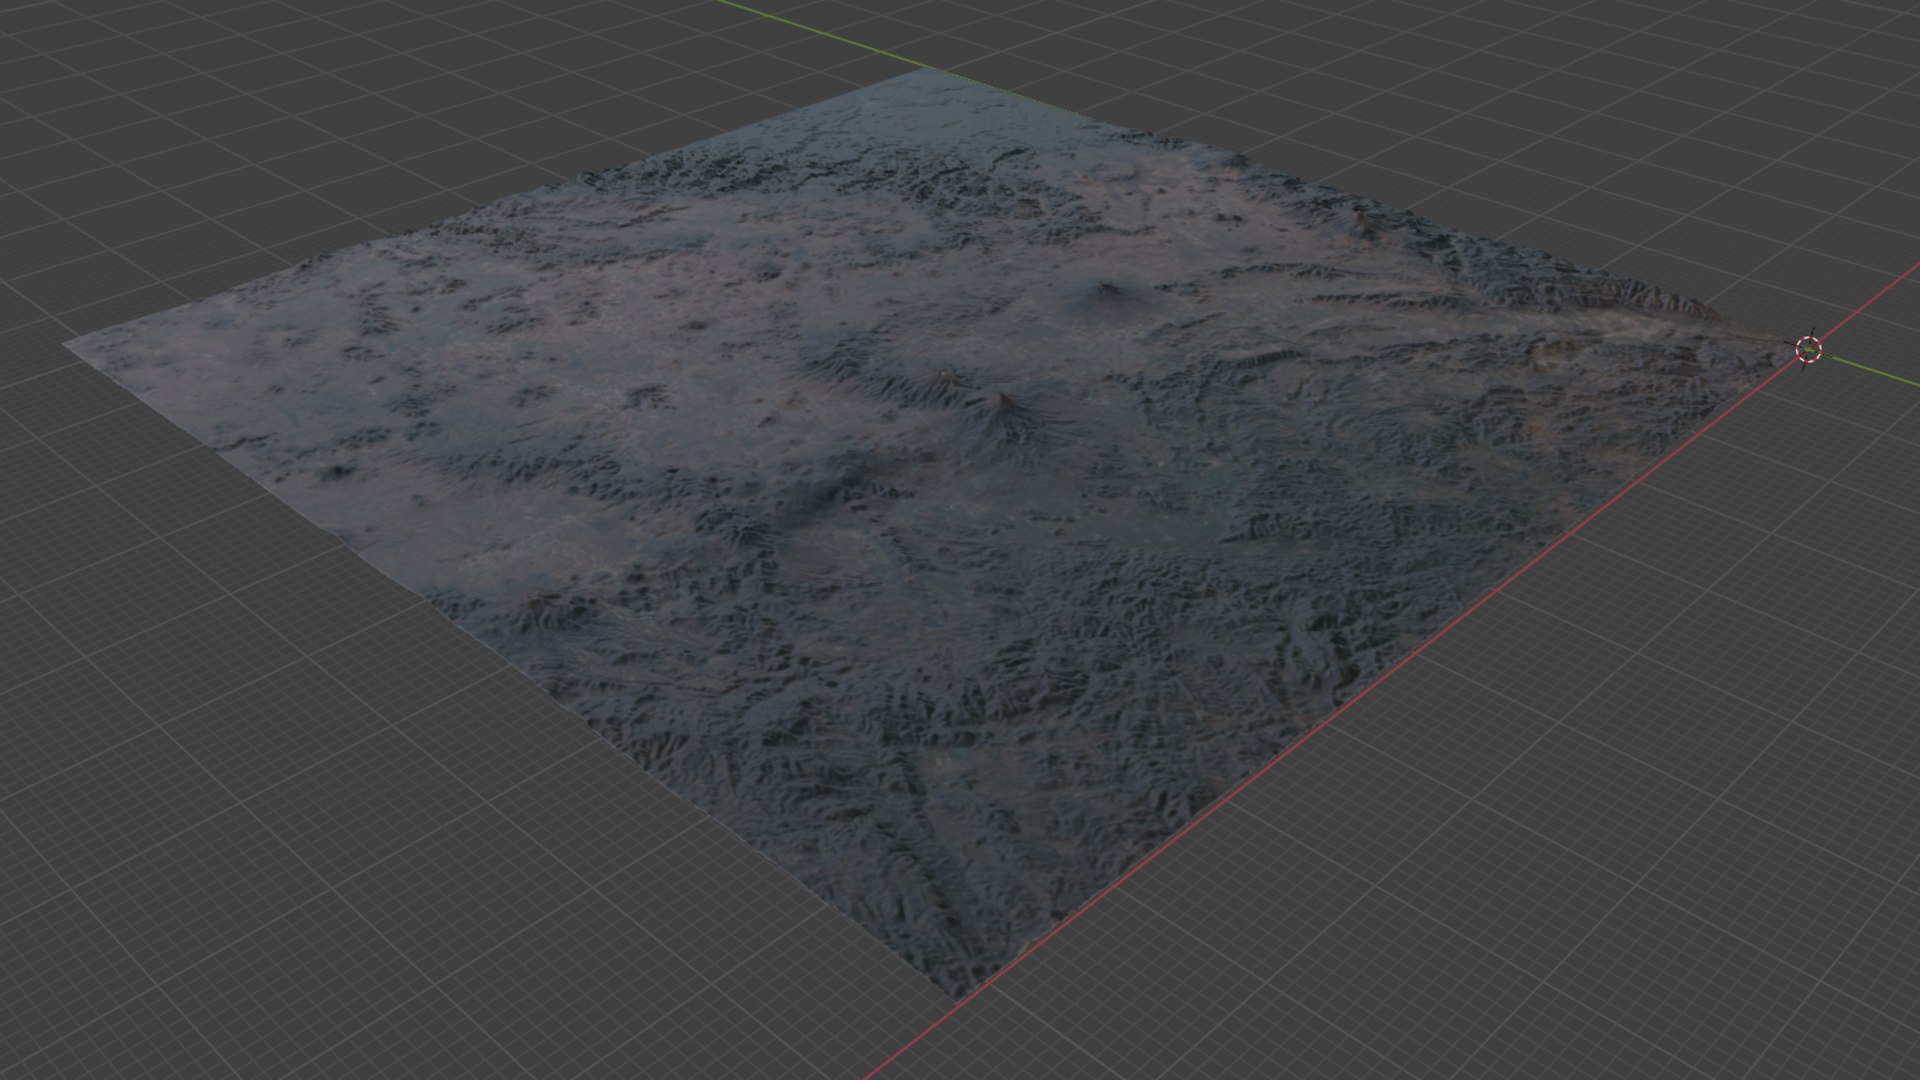Click the 3D cursor crosshair
The image size is (1920, 1080).
coord(1809,349)
